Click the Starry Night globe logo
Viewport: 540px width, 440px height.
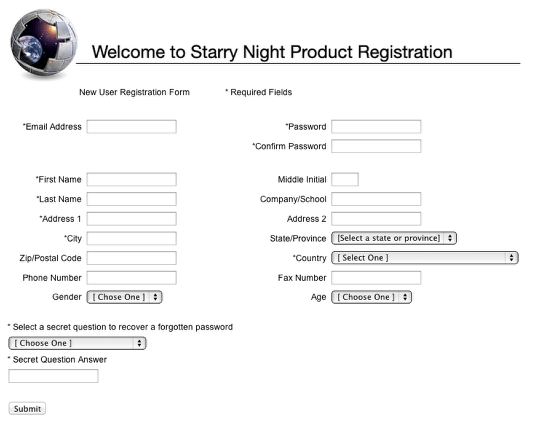(x=44, y=42)
